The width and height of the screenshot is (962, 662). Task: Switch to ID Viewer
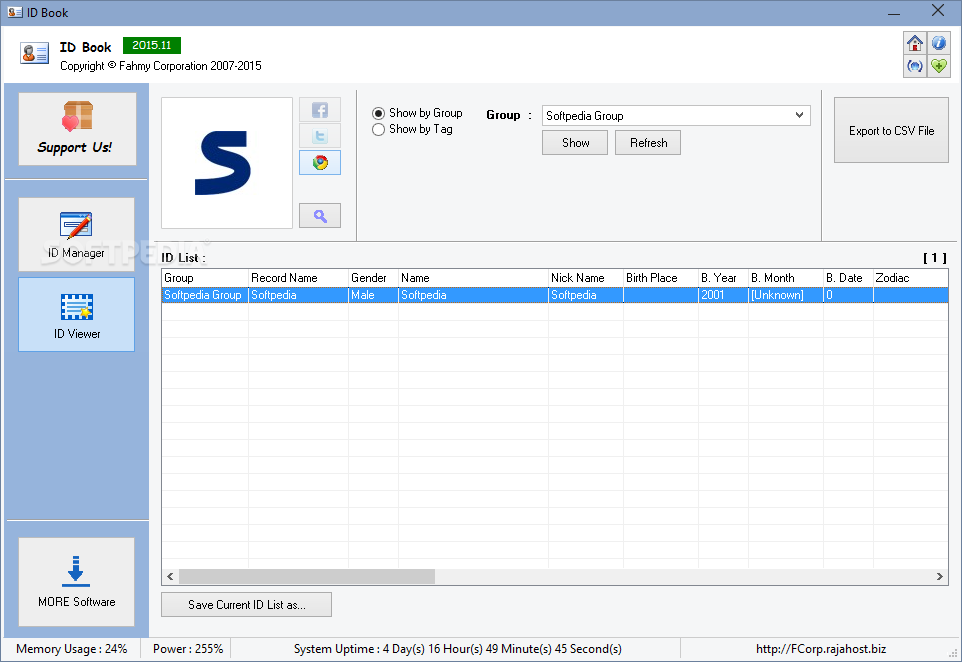(x=77, y=314)
